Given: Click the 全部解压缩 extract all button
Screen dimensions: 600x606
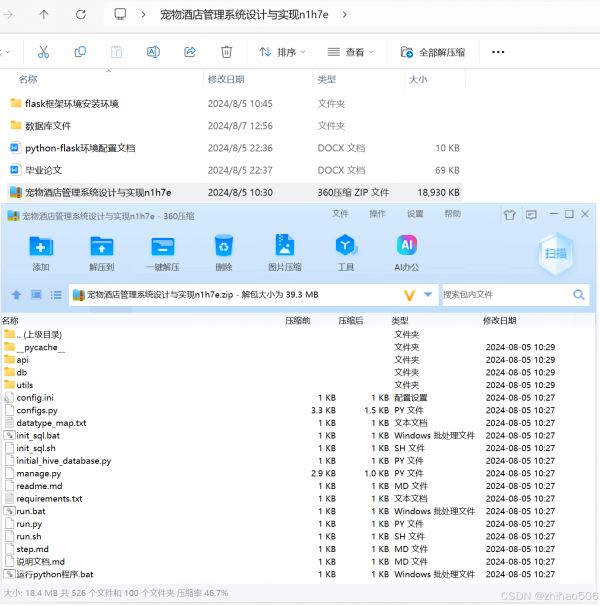Looking at the screenshot, I should 433,52.
